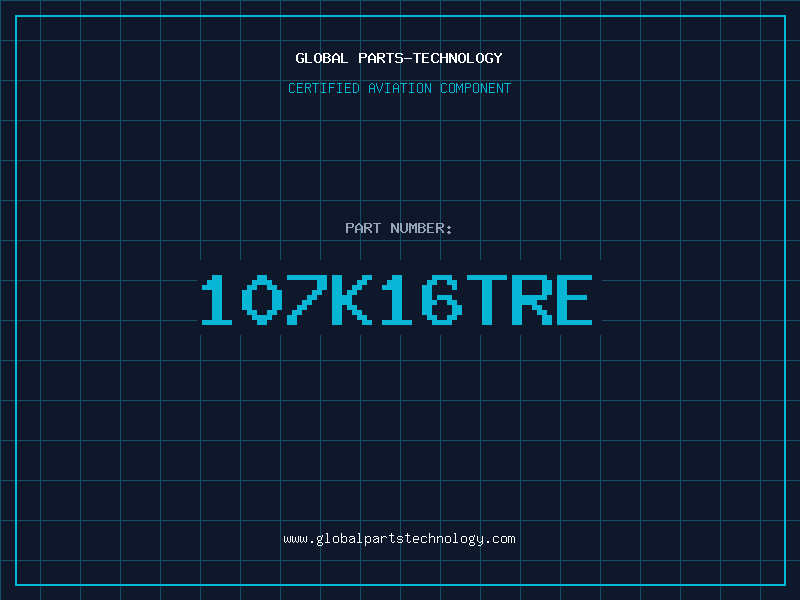The width and height of the screenshot is (800, 600).
Task: Click the GLOBAL PARTS-TECHNOLOGY heading
Action: click(x=399, y=58)
